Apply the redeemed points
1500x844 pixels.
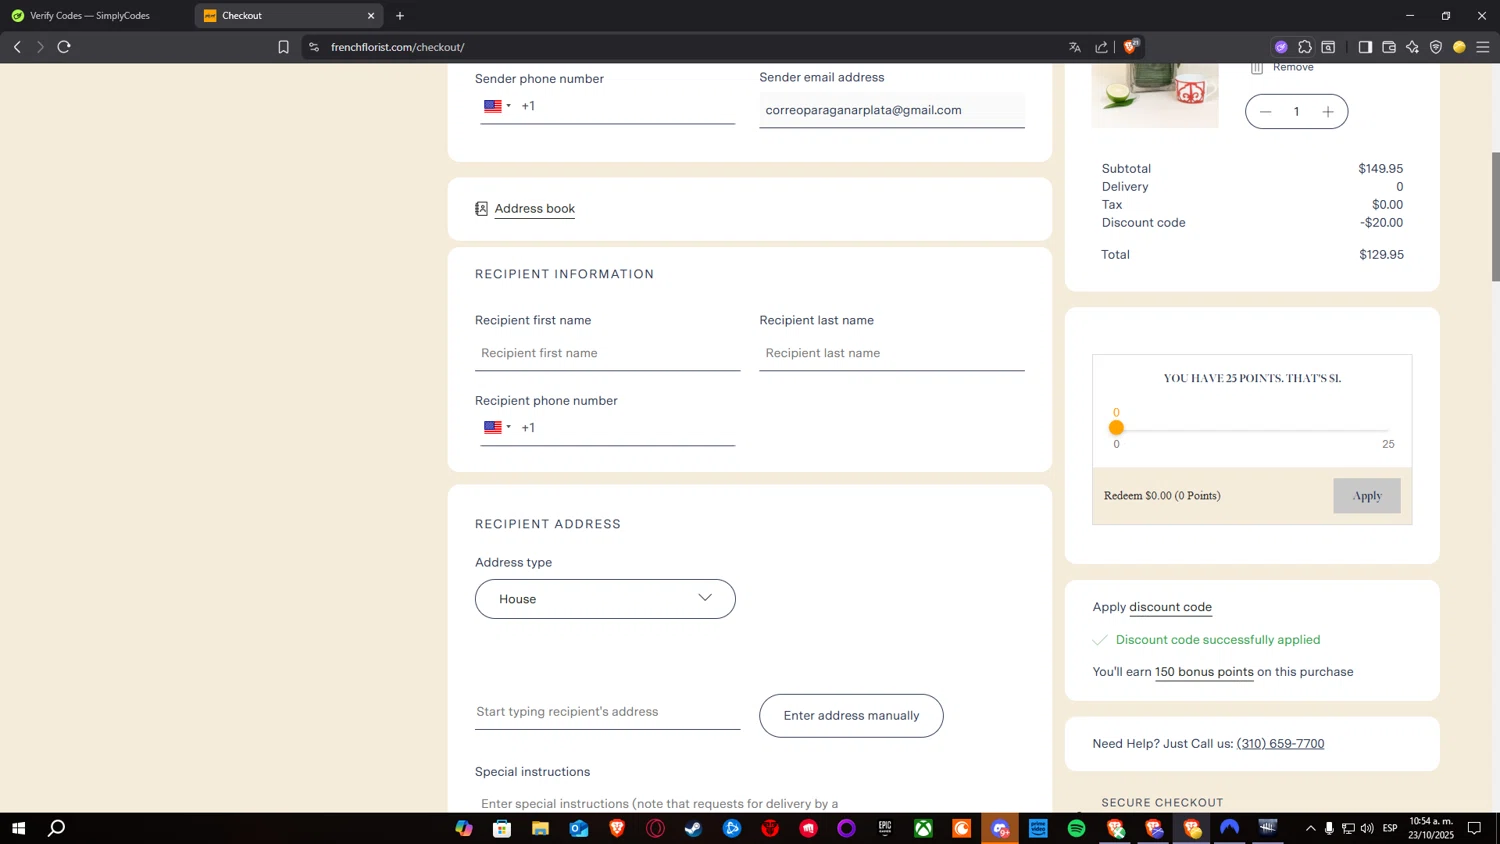pos(1367,496)
